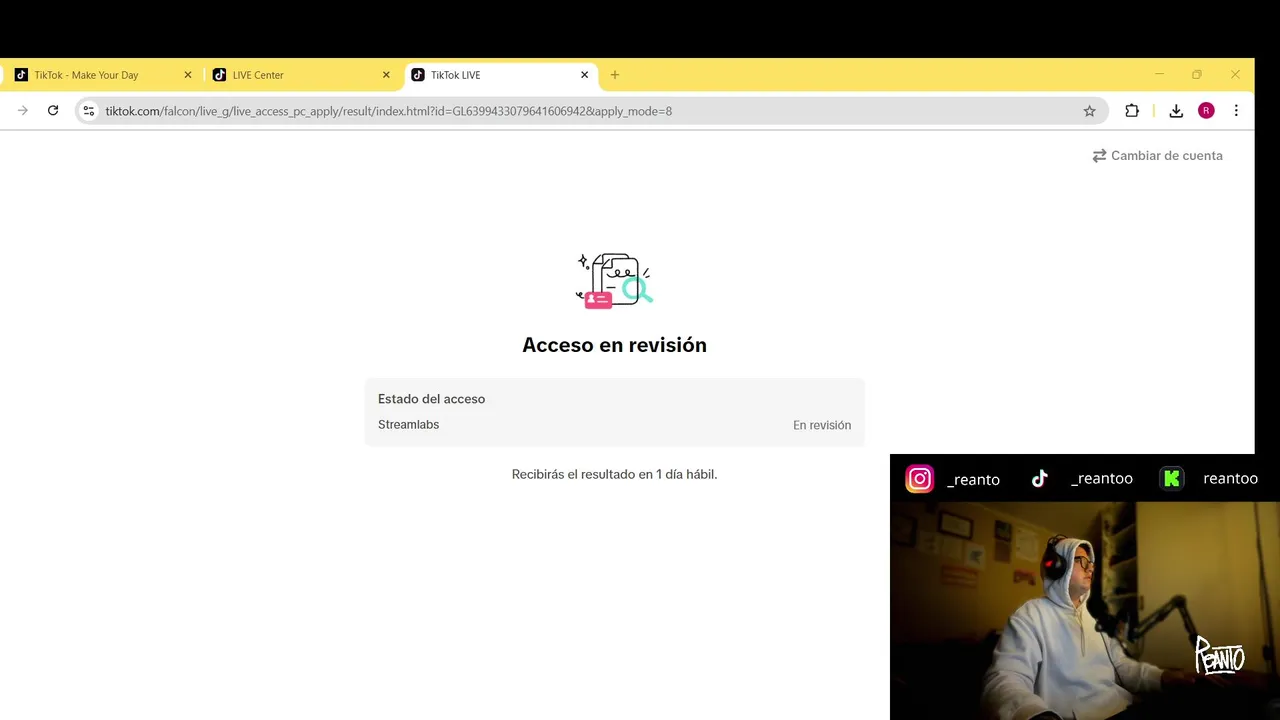This screenshot has height=720, width=1280.
Task: Close the LIVE Center tab
Action: coord(386,75)
